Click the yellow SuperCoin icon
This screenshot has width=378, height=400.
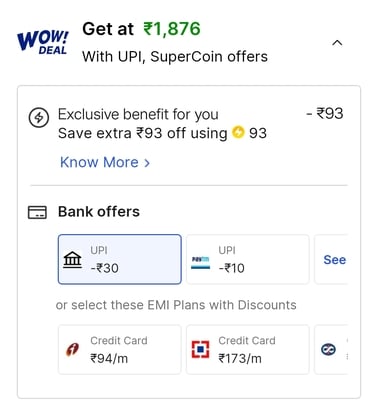pyautogui.click(x=238, y=133)
